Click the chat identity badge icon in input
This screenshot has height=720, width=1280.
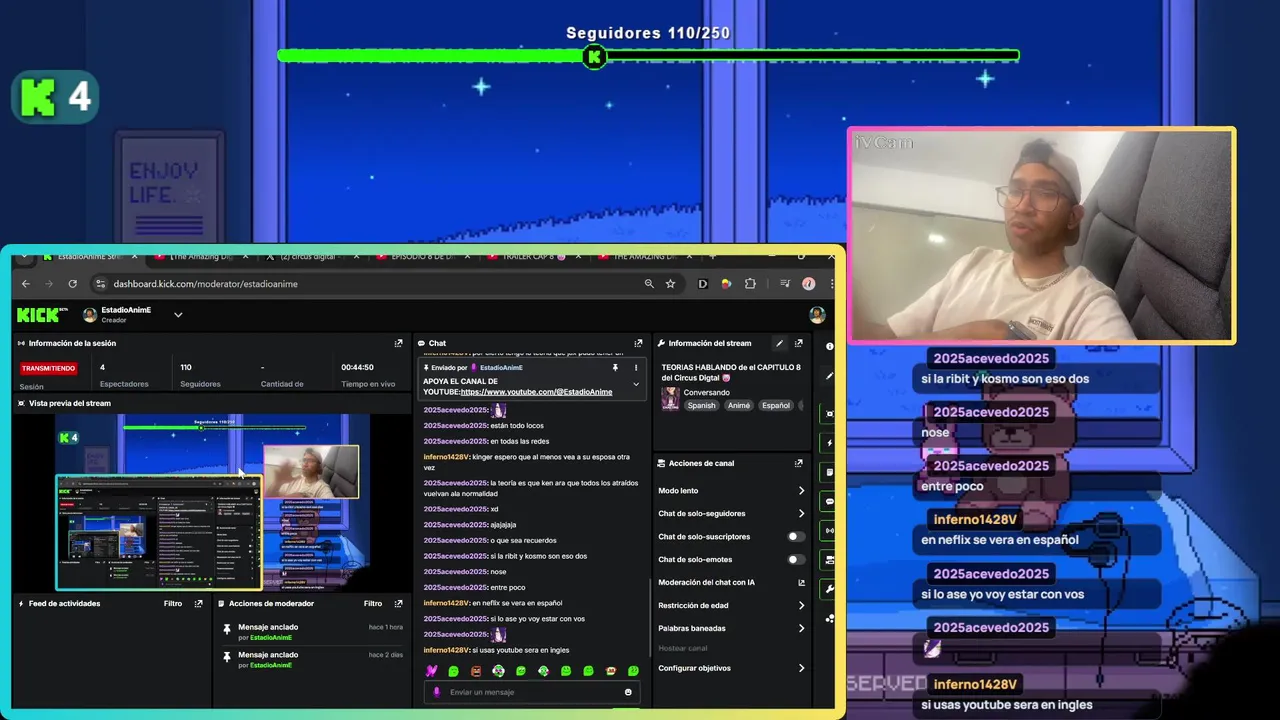click(437, 692)
